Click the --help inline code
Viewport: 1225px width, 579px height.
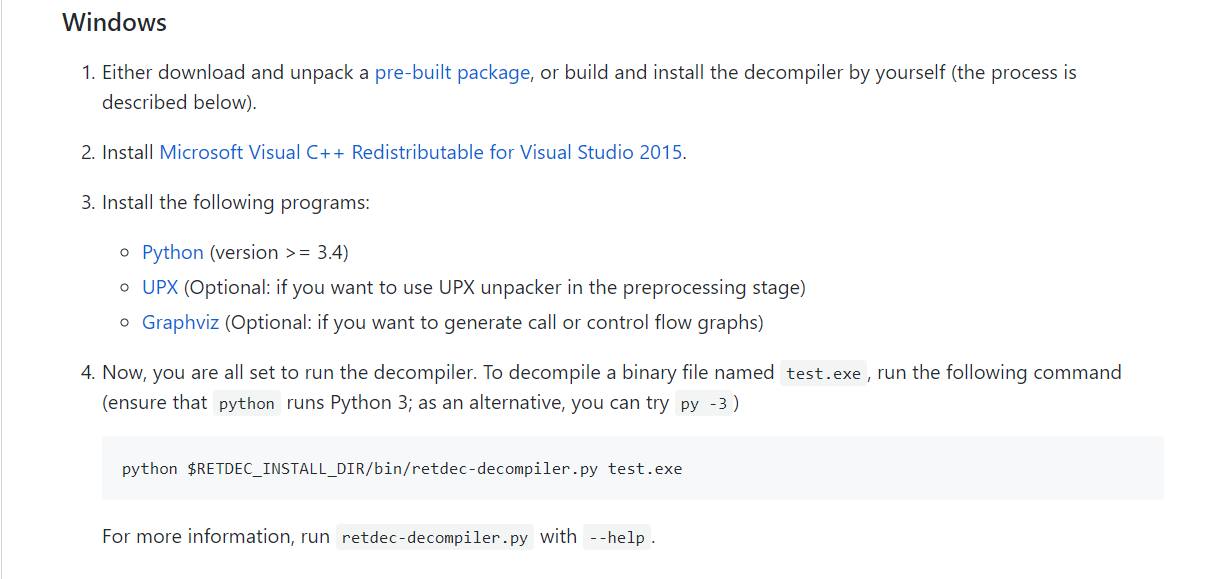tap(617, 538)
